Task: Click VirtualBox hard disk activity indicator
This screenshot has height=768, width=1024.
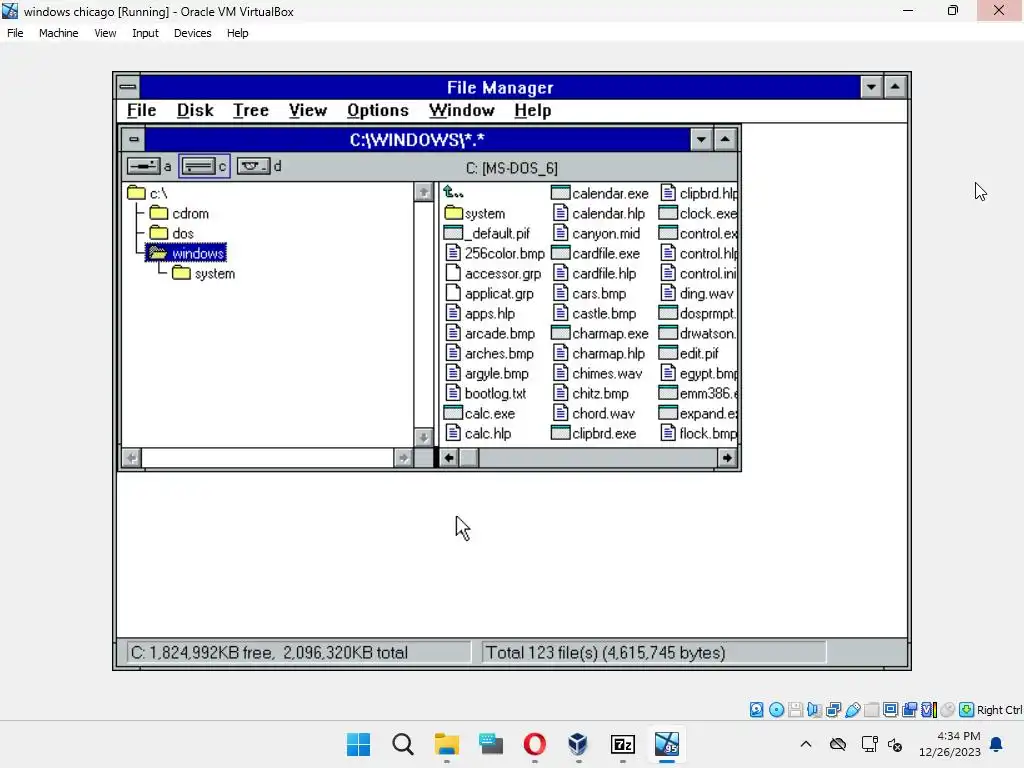Action: point(756,709)
